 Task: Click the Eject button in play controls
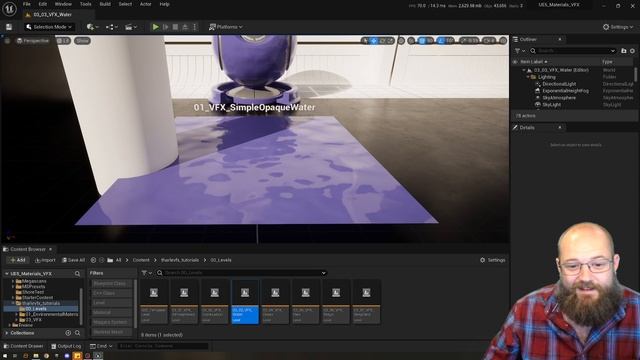click(185, 27)
